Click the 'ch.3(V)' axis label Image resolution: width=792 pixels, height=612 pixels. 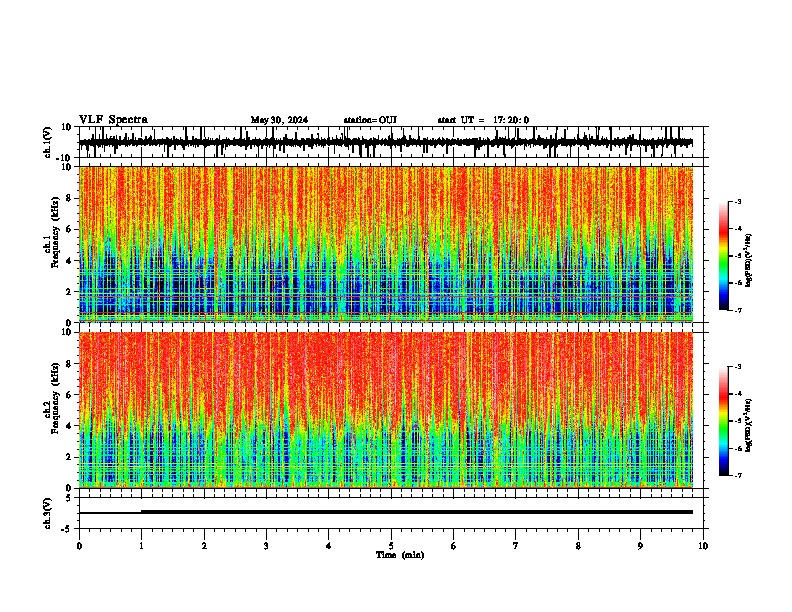pyautogui.click(x=48, y=513)
